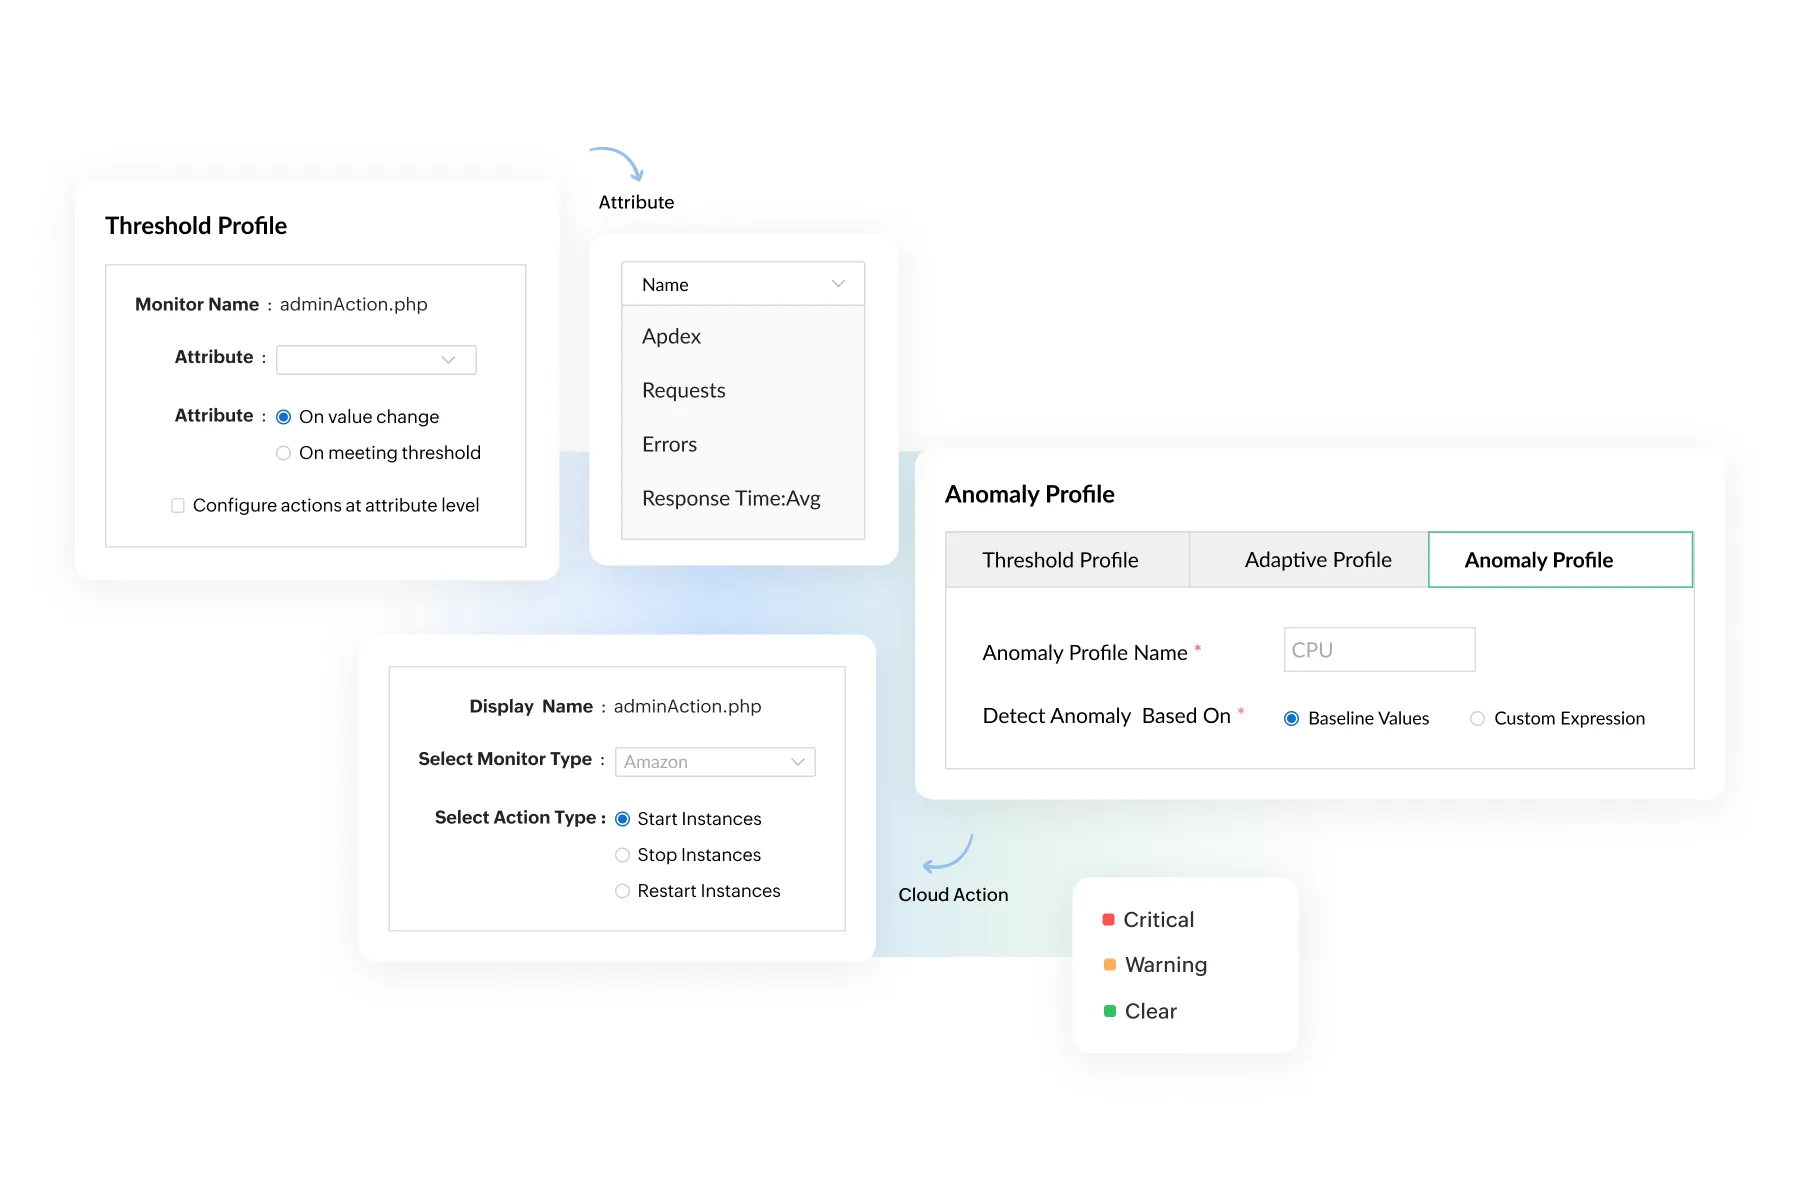Click the curved arrow above Cloud Action

[947, 854]
